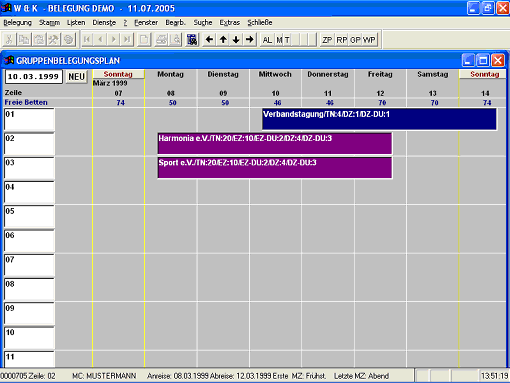Click the RP toolbar button
Viewport: 510px width, 383px height.
pos(342,40)
